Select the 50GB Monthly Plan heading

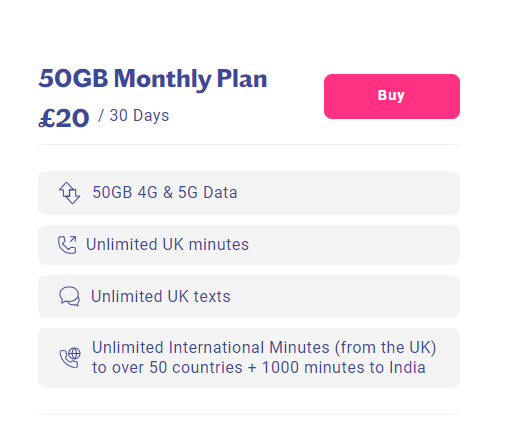click(153, 79)
